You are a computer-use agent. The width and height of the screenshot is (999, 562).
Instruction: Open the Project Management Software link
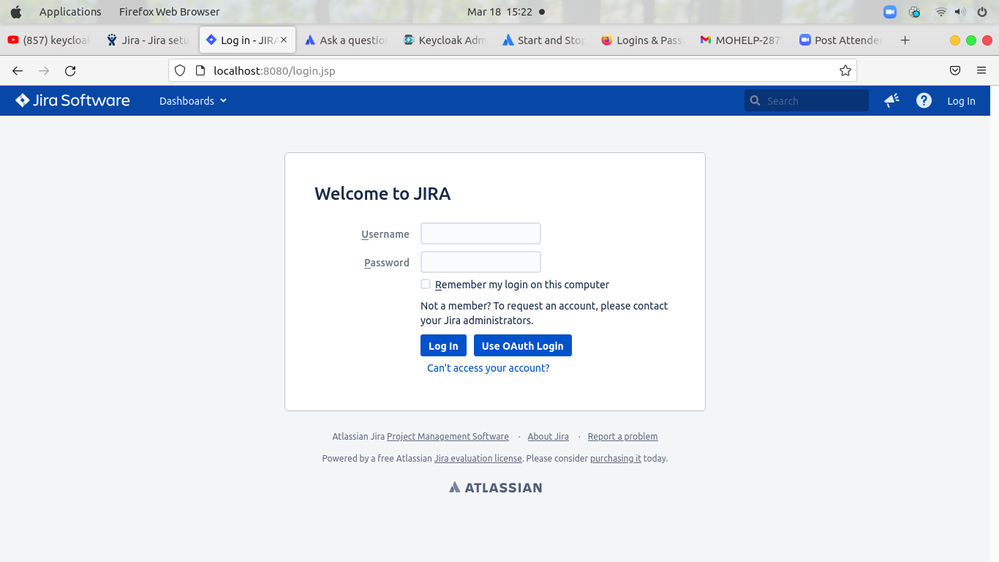[447, 436]
